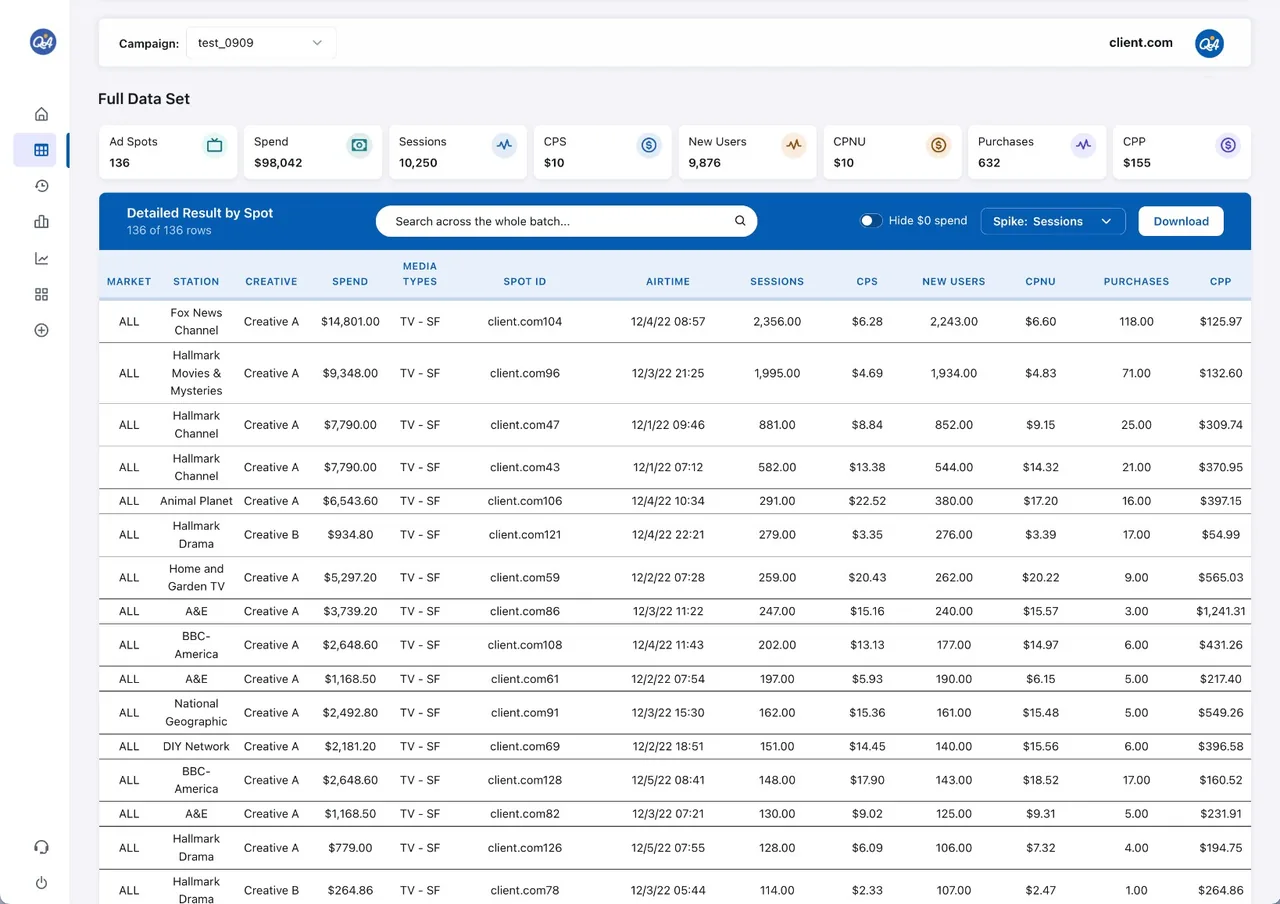
Task: Click the Spend money icon
Action: point(359,145)
